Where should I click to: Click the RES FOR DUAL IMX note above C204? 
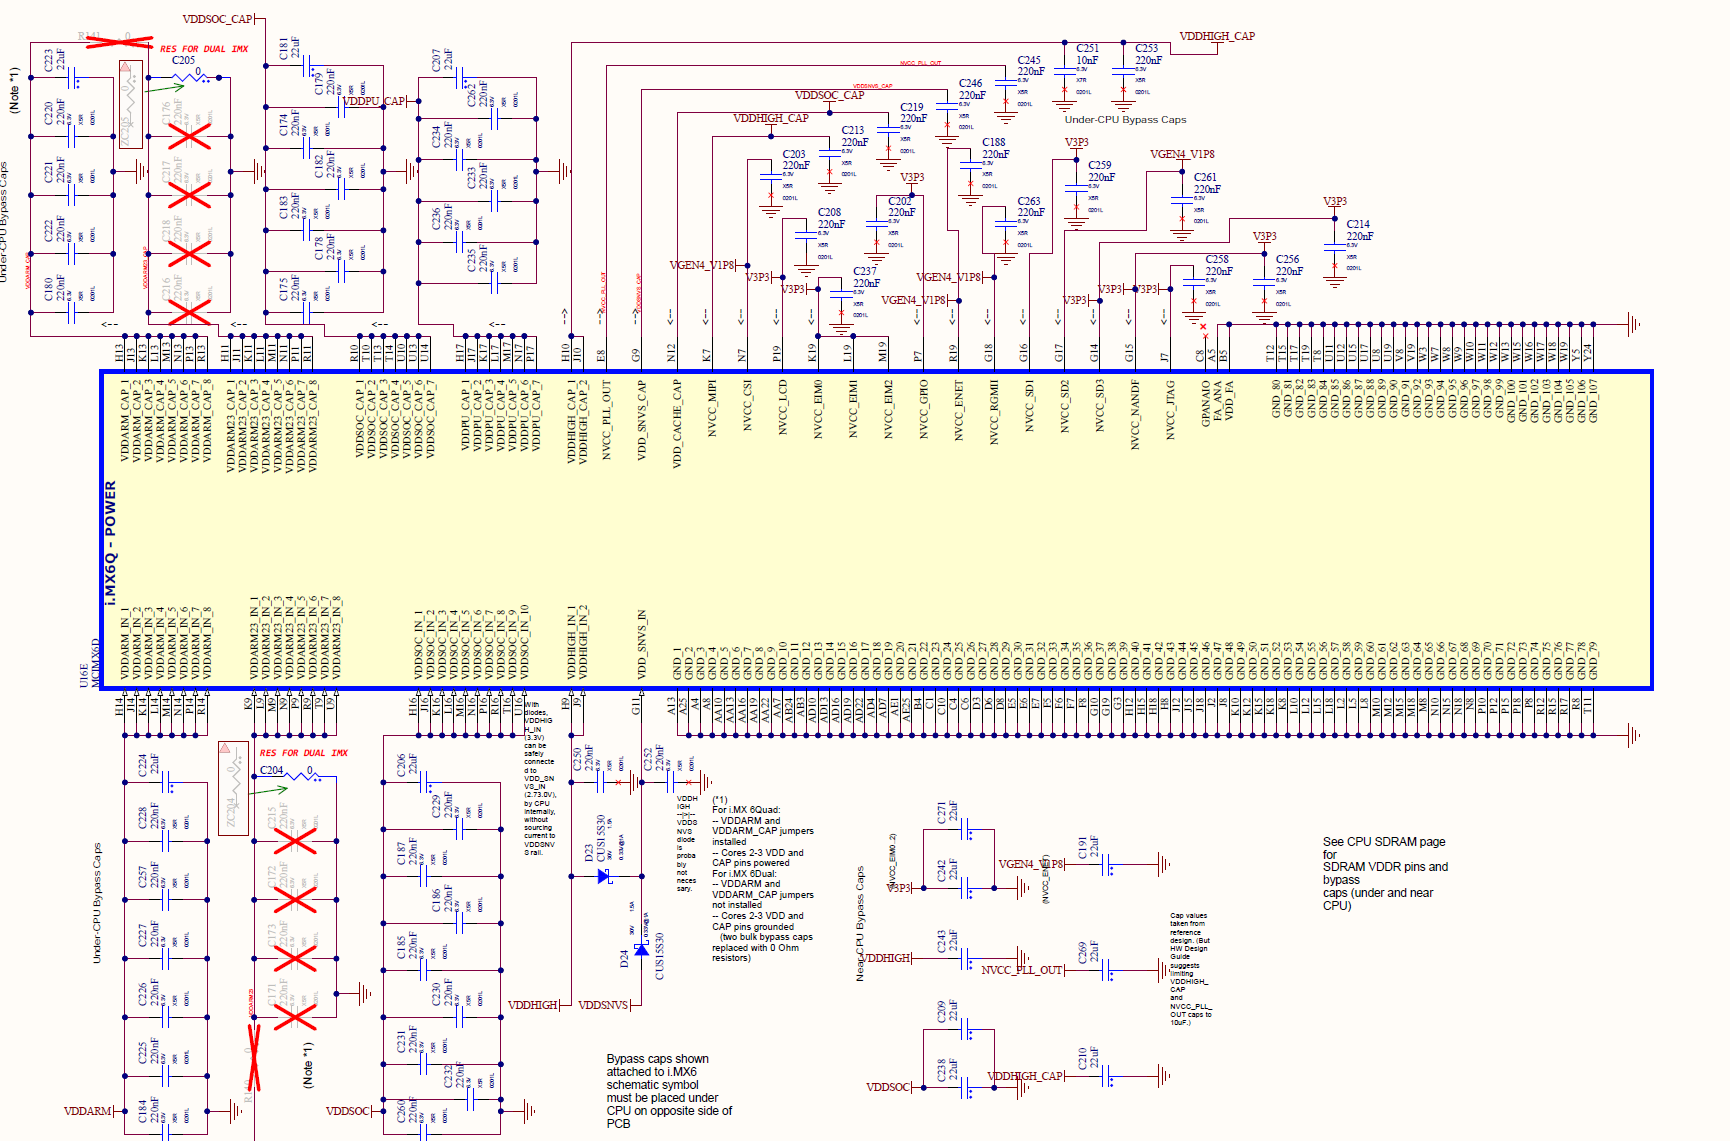[304, 753]
